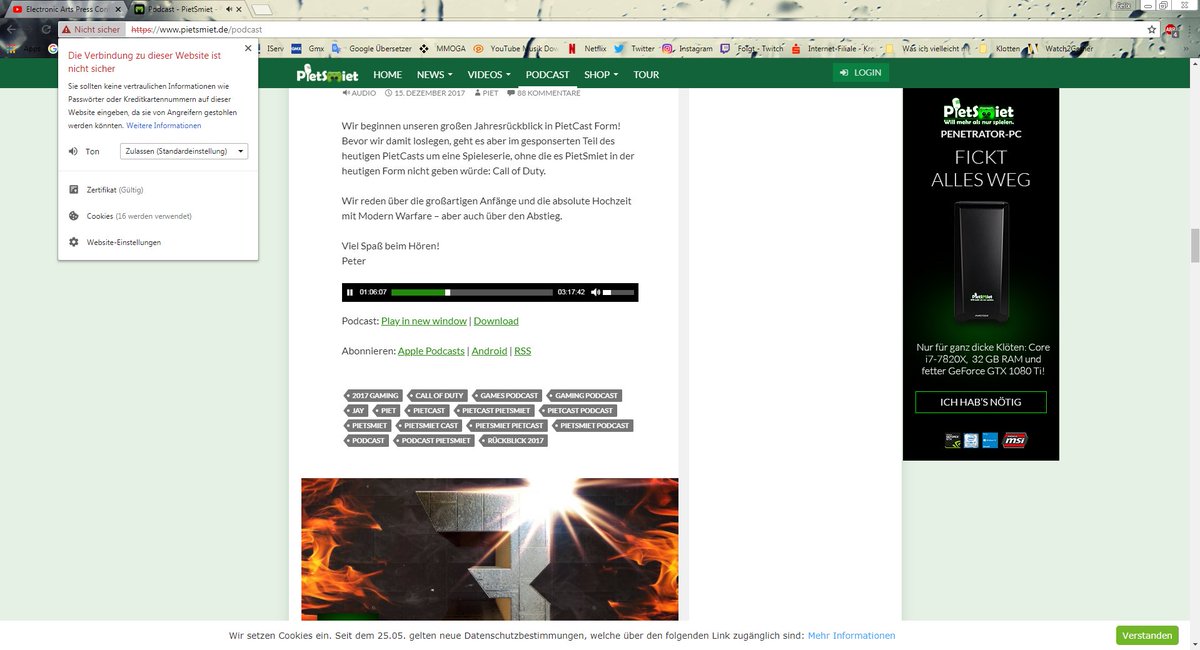Open the Klotten bookmark folder
The image size is (1200, 650).
tap(1000, 48)
